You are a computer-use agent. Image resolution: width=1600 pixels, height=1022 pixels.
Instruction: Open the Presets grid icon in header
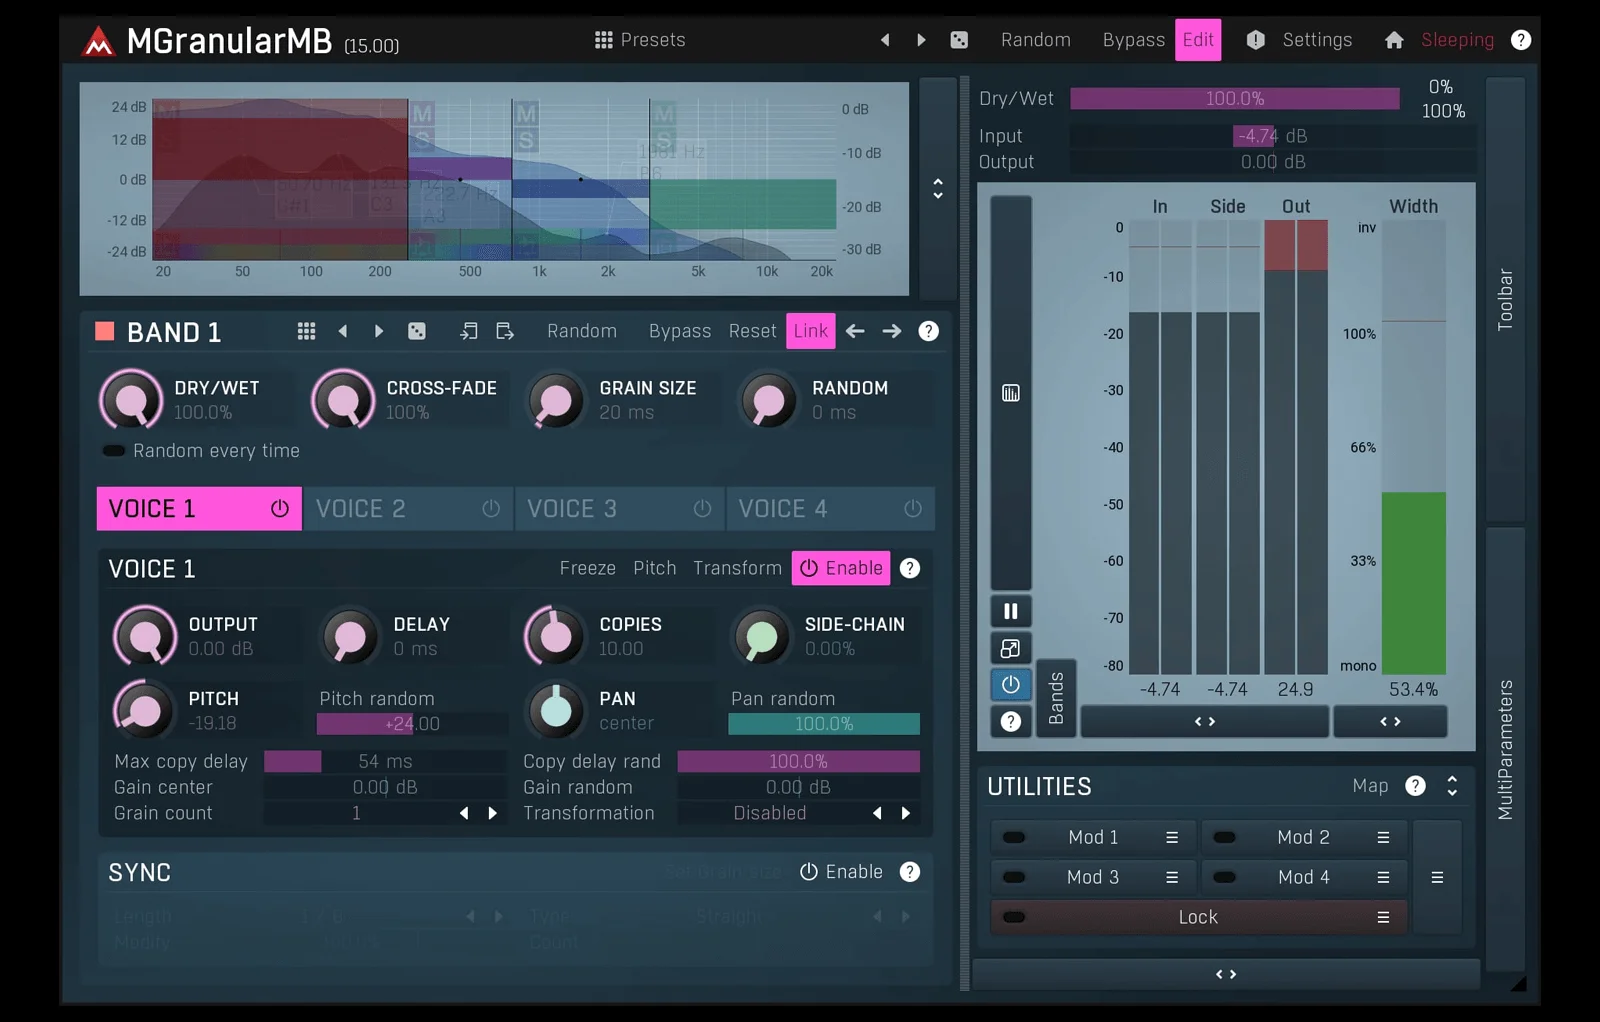(603, 40)
